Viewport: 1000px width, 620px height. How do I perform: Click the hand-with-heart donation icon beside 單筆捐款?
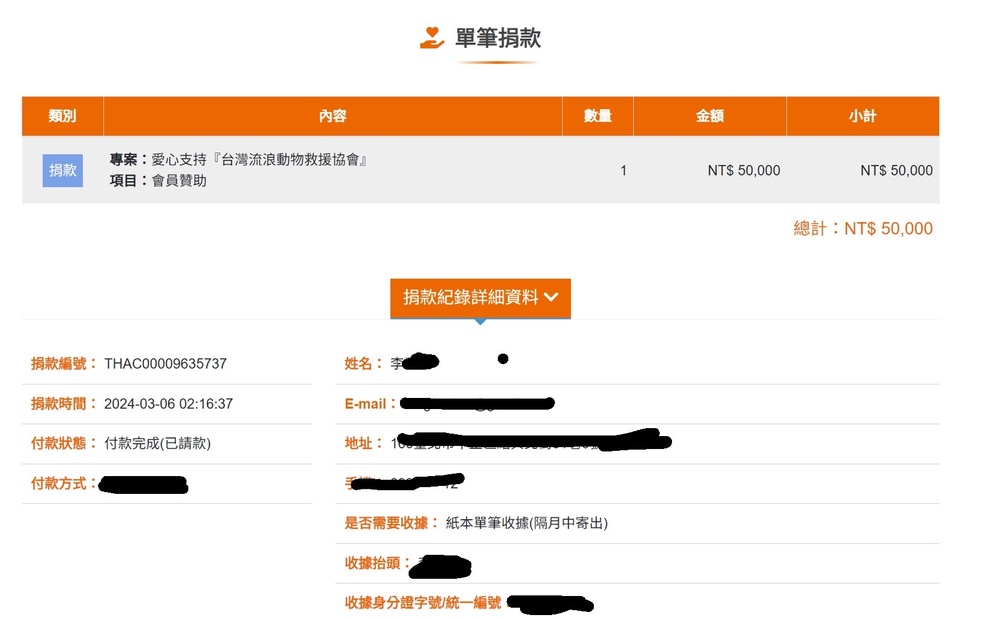[x=431, y=37]
